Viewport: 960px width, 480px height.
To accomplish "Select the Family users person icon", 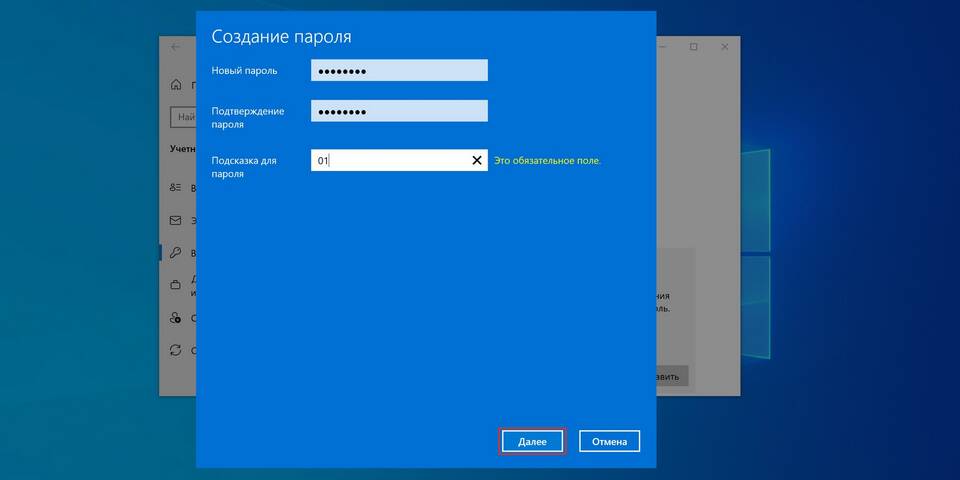I will click(x=176, y=318).
